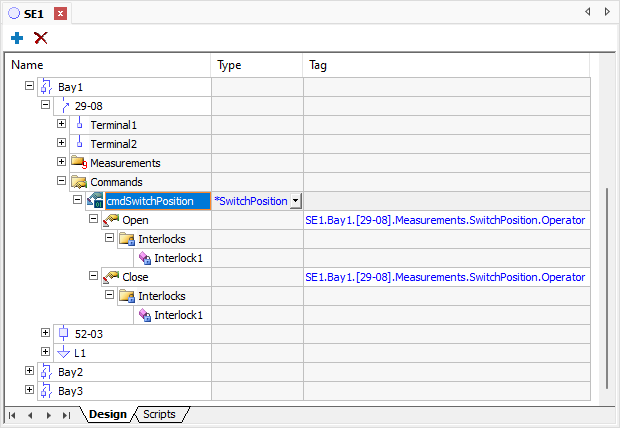Go to next sheet tab arrow
This screenshot has width=620, height=428.
49,415
